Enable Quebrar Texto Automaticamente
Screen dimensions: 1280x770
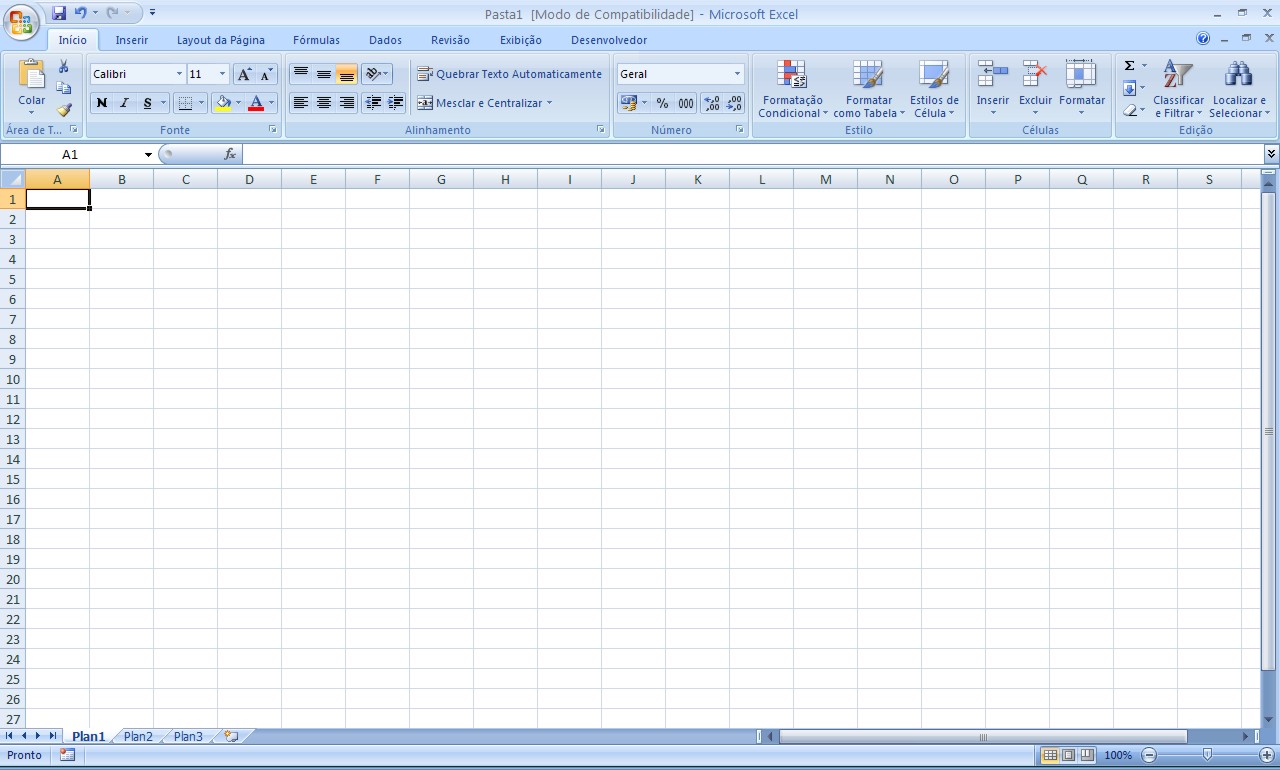click(510, 73)
